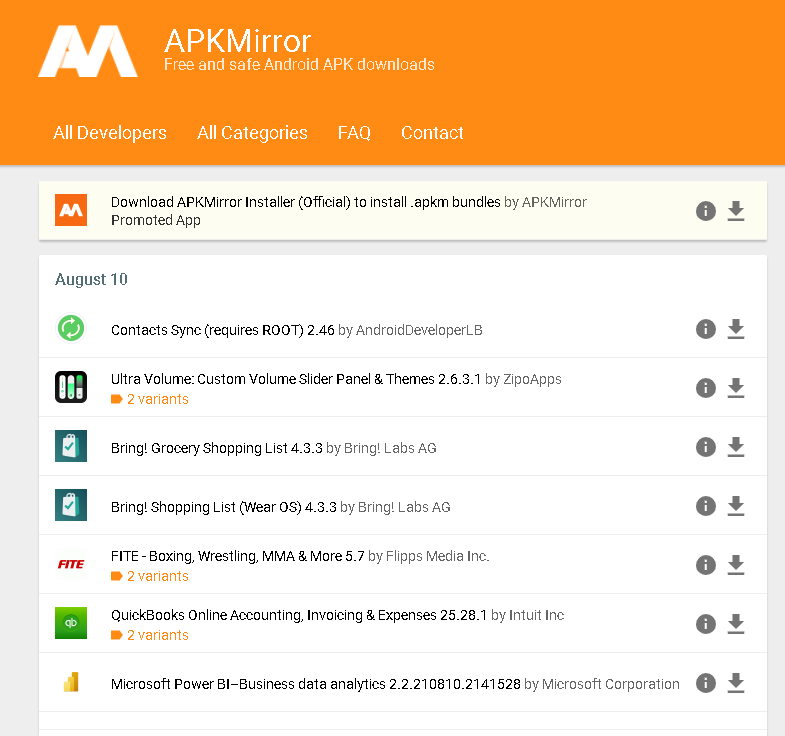This screenshot has width=785, height=736.
Task: Download Ultra Volume via its download icon
Action: [x=736, y=388]
